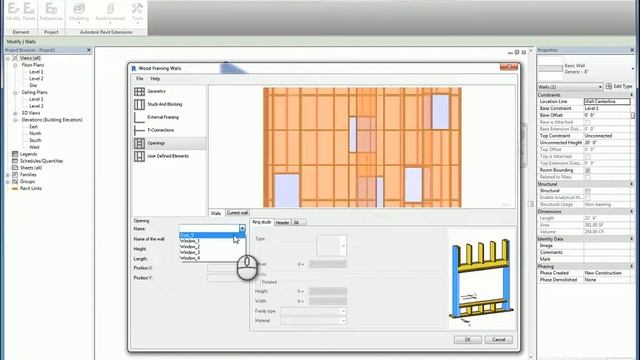Open the User Defined Elements section

click(x=168, y=156)
